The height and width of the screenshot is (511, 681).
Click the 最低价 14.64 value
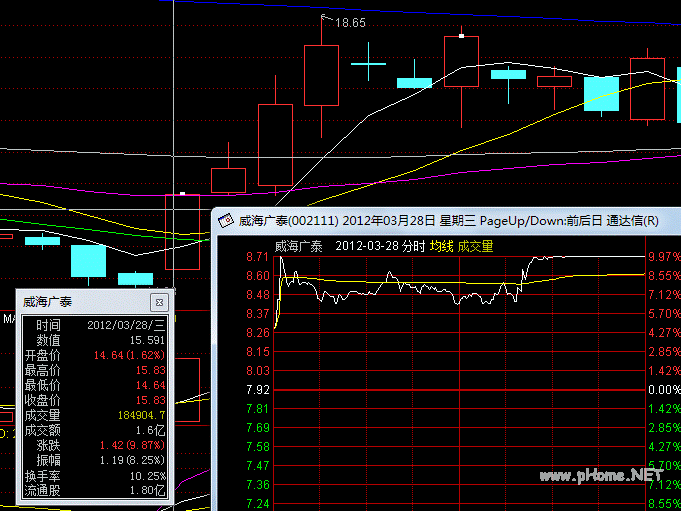click(x=150, y=385)
